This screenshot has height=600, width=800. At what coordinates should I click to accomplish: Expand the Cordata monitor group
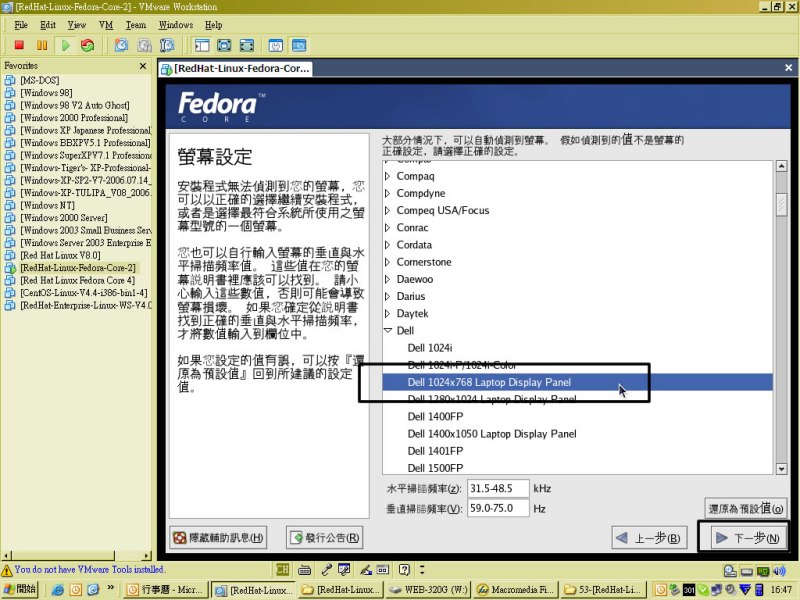pos(387,245)
